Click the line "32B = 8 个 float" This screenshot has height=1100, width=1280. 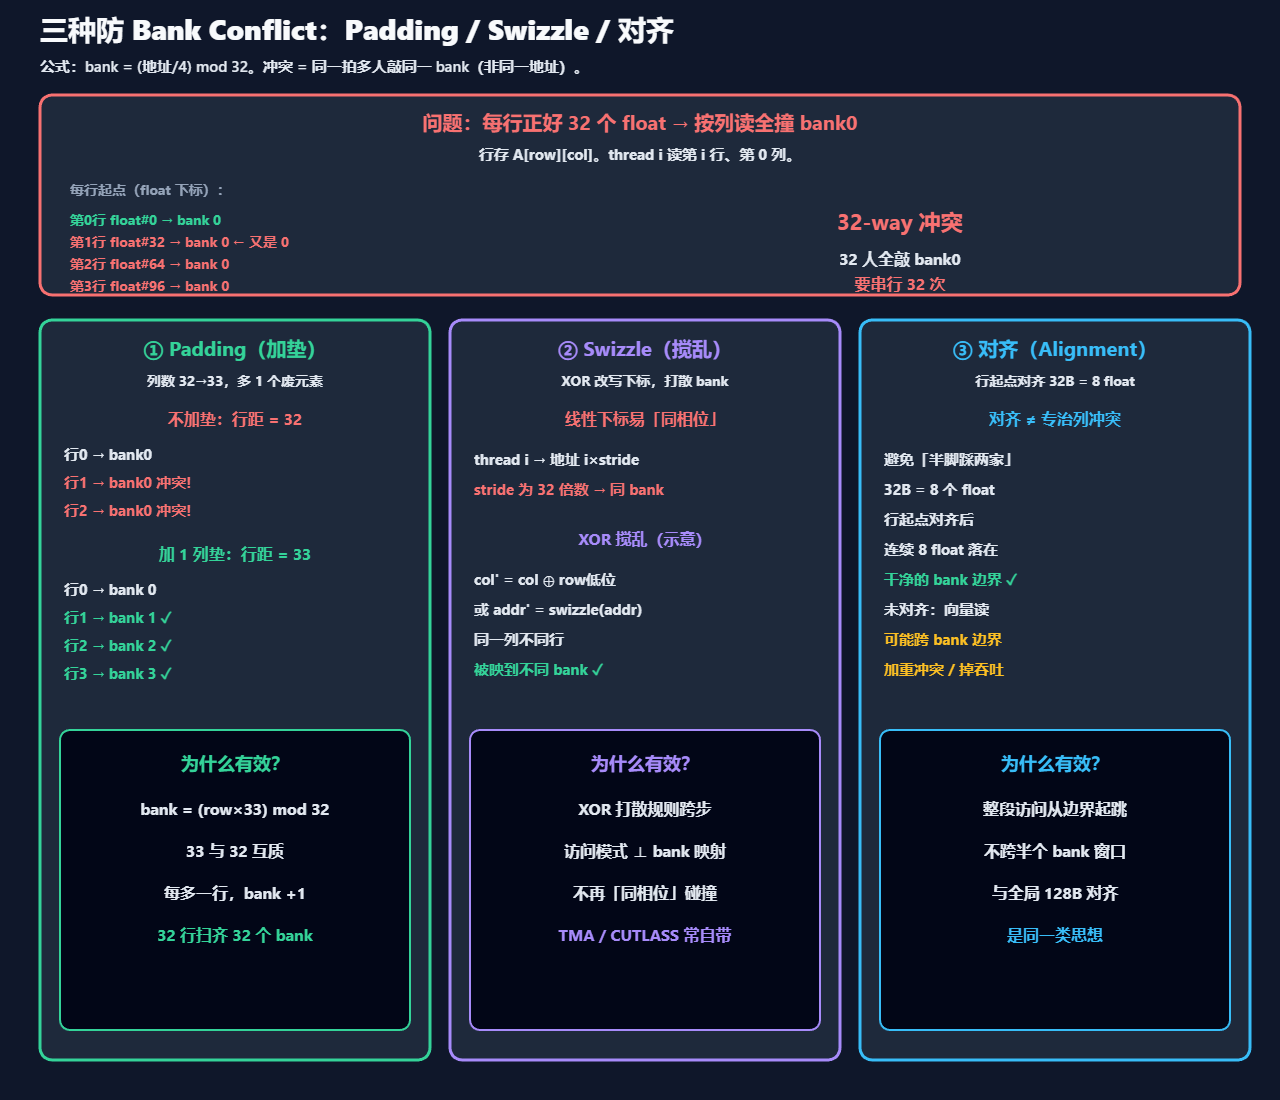[x=939, y=489]
